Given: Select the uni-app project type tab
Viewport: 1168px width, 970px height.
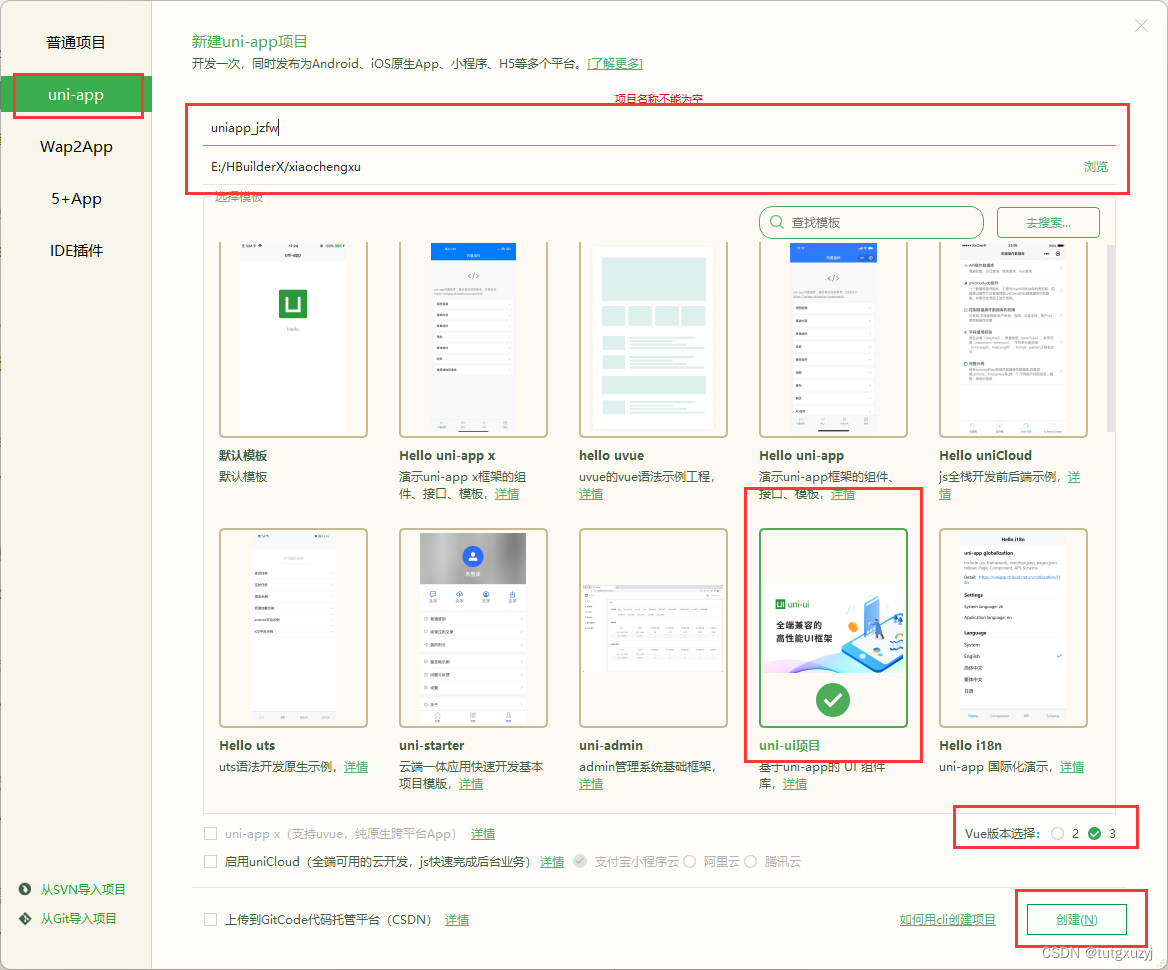Looking at the screenshot, I should click(76, 95).
